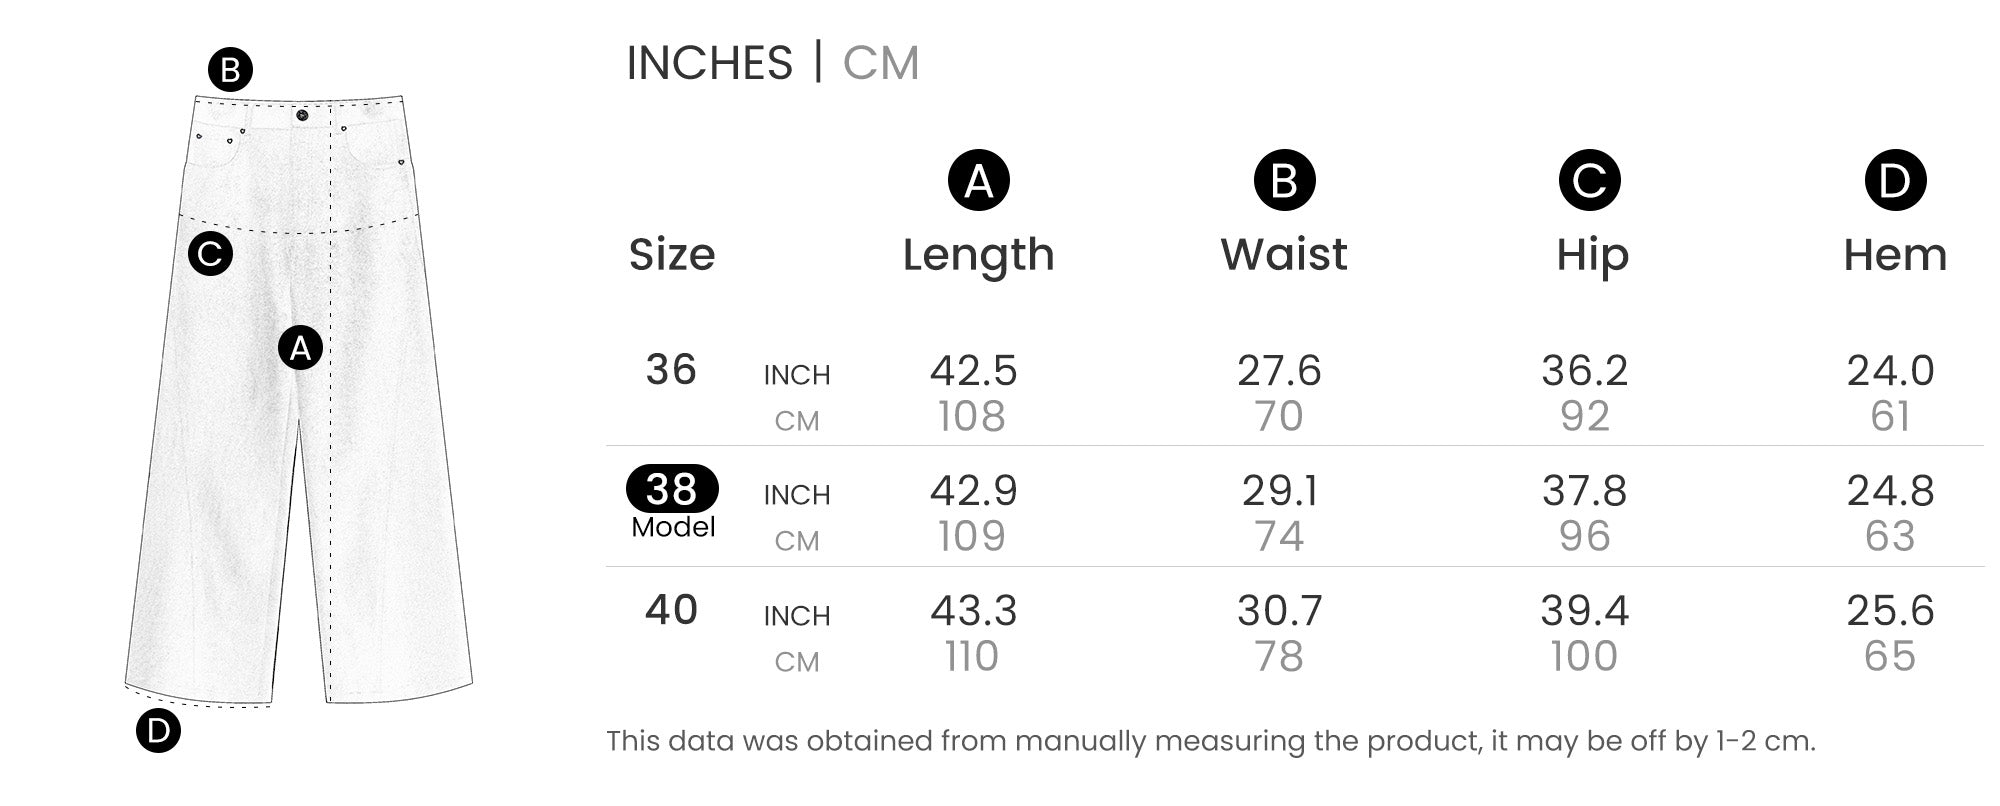Switch units to CM in the header
Viewport: 2000px width, 806px height.
tap(880, 63)
